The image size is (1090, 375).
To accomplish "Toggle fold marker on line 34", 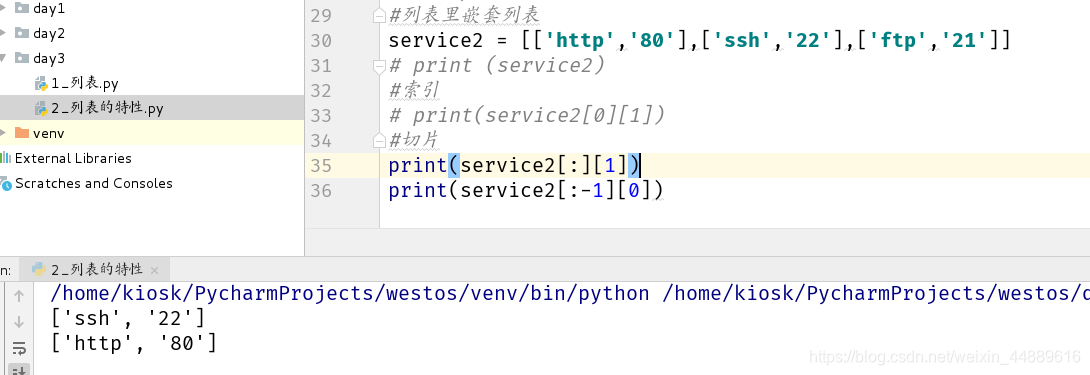I will tap(379, 141).
